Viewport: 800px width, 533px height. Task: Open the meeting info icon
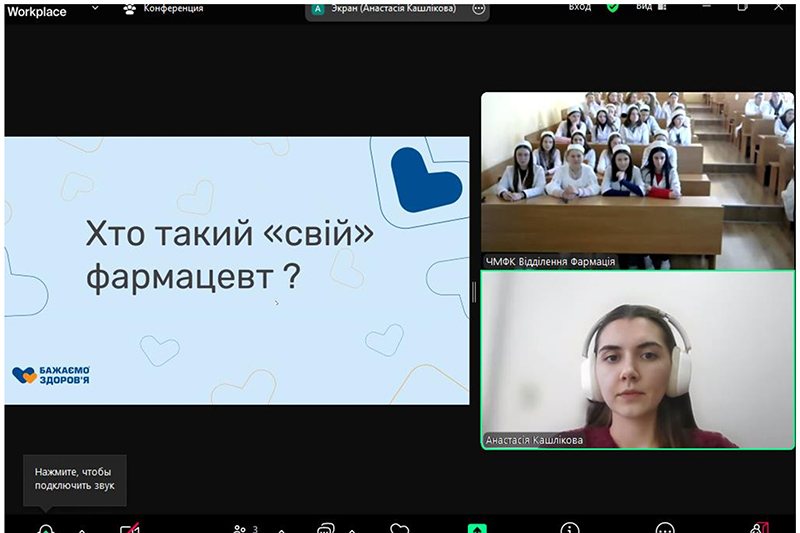coord(570,529)
